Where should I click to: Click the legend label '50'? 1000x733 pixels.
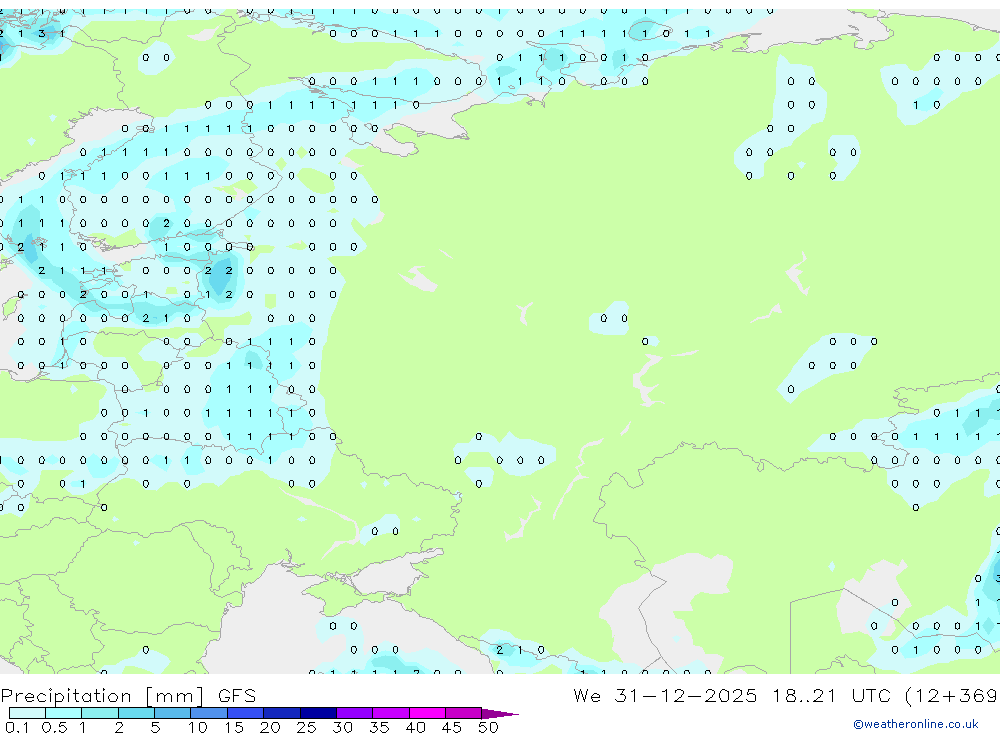coord(488,727)
